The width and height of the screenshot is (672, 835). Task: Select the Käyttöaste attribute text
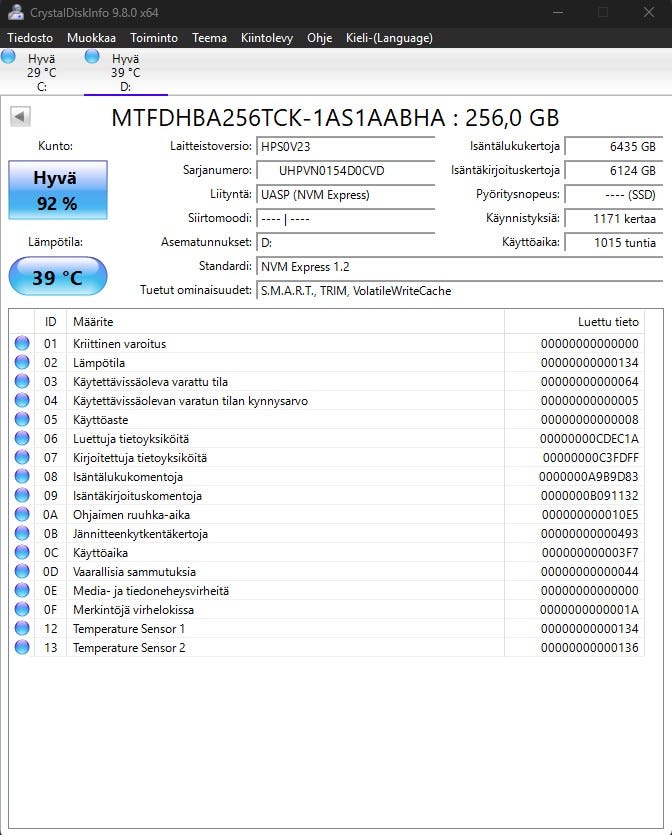[101, 420]
